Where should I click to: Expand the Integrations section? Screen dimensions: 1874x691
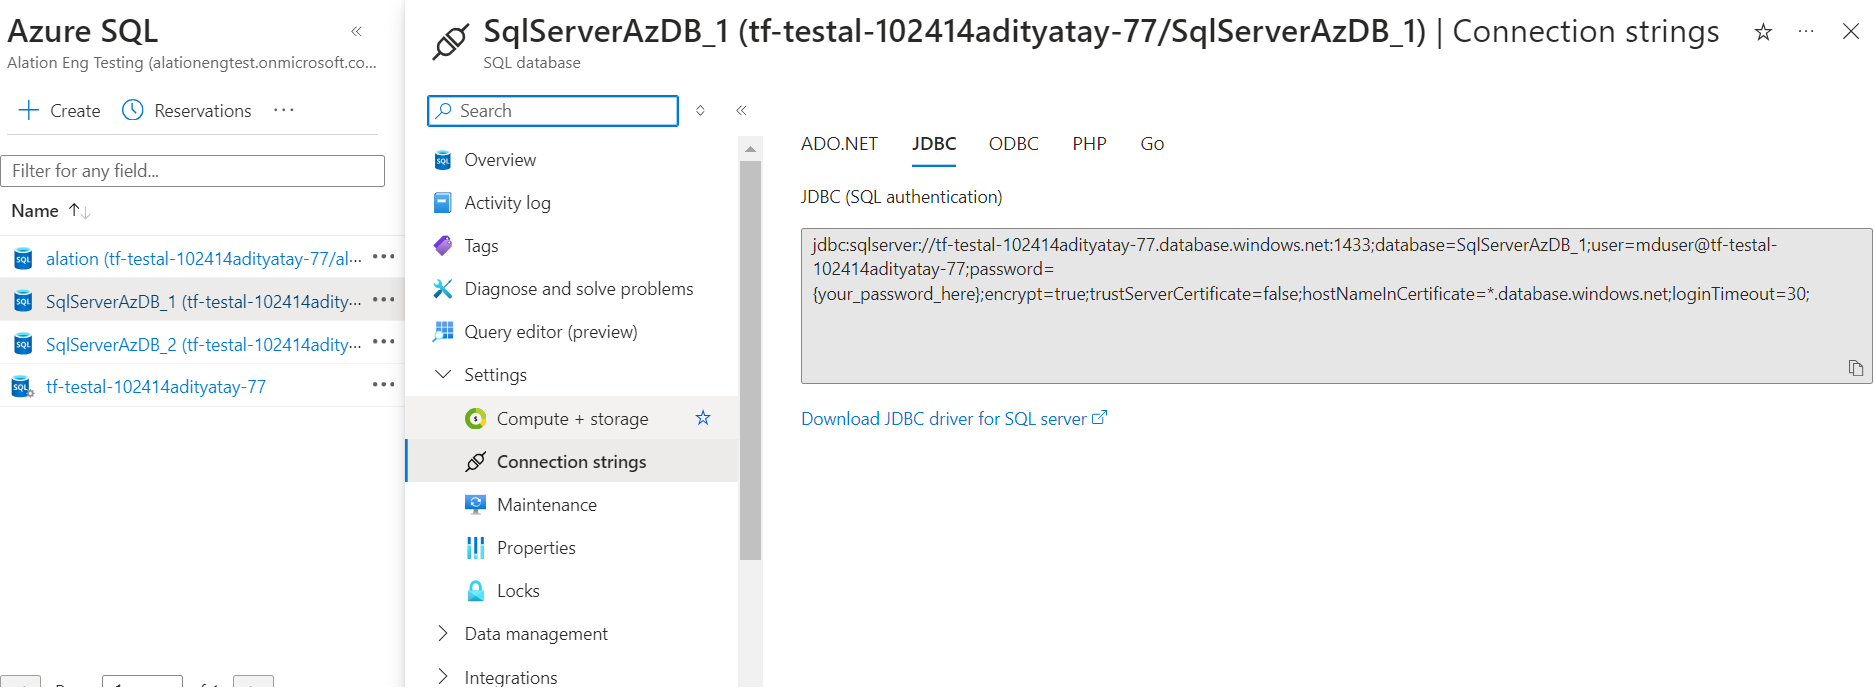coord(443,676)
